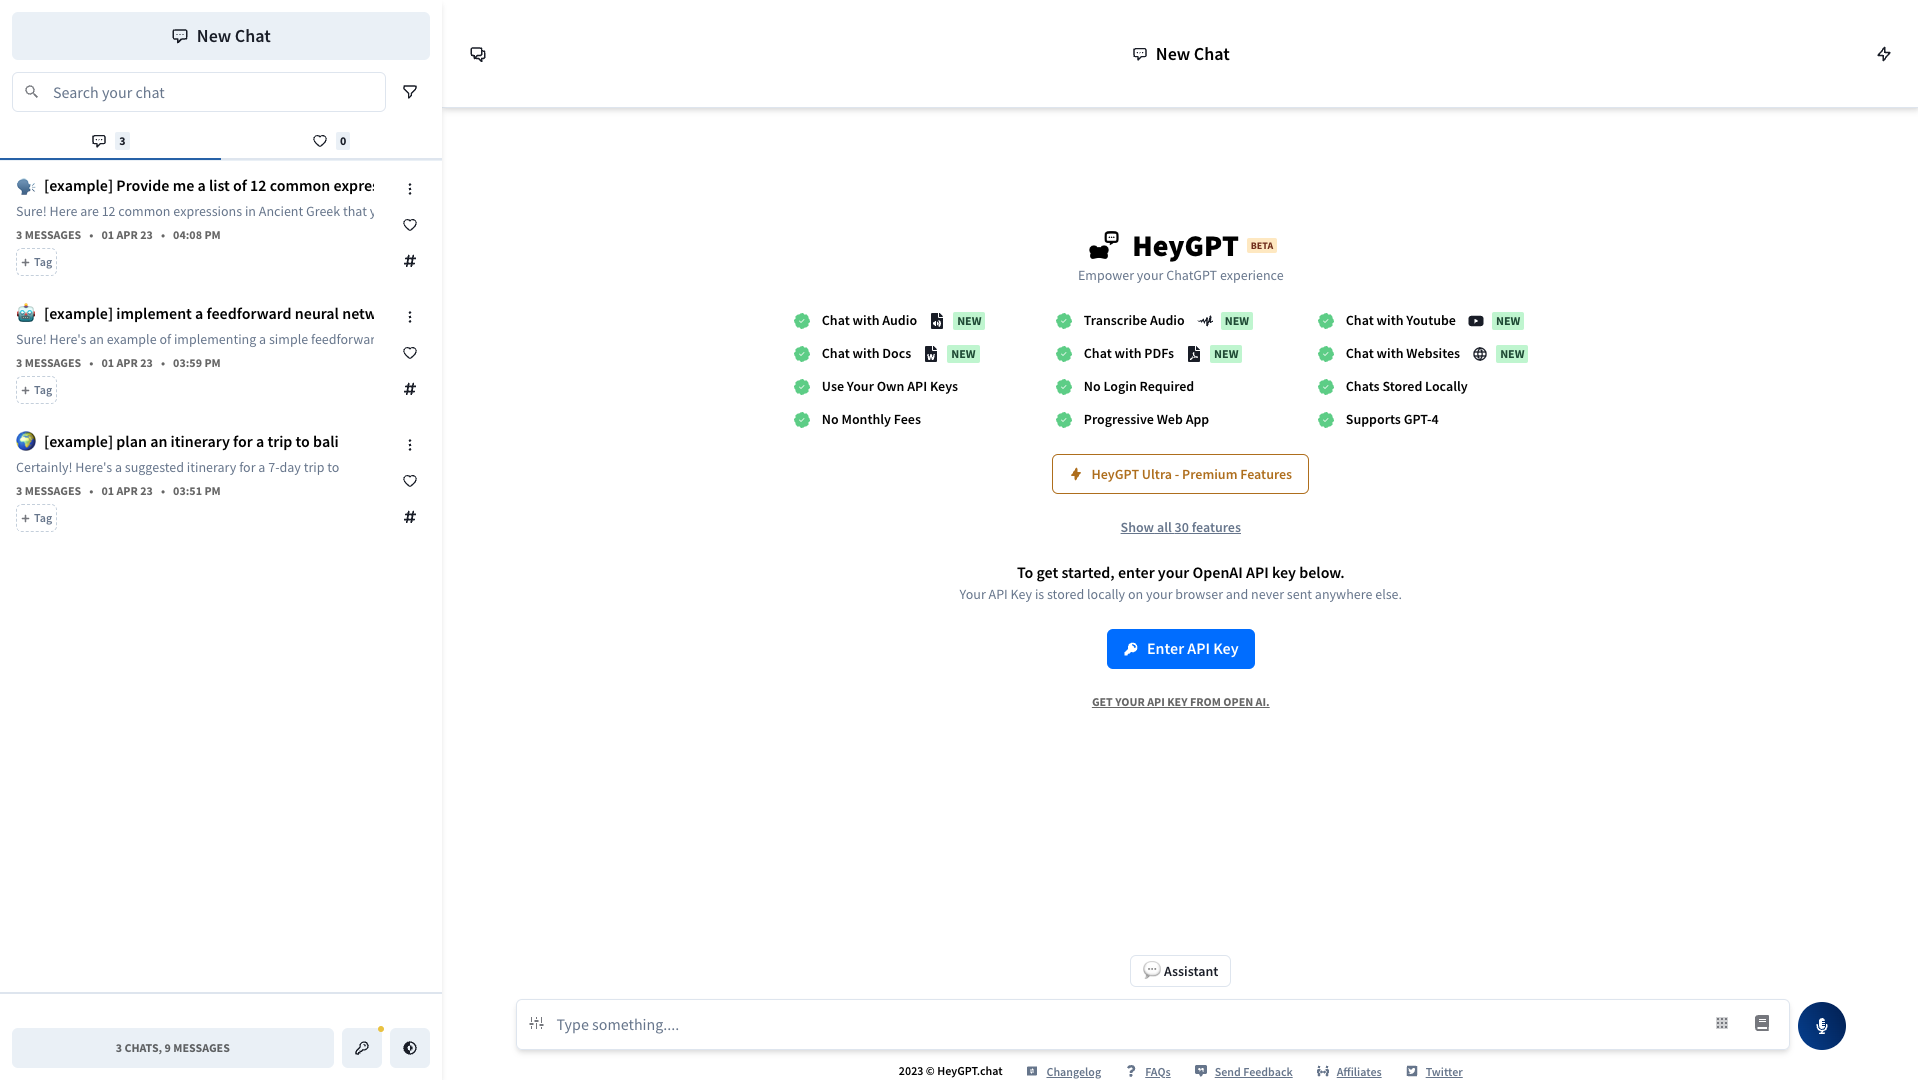Select the Assistant character button
This screenshot has height=1080, width=1918.
pos(1180,971)
